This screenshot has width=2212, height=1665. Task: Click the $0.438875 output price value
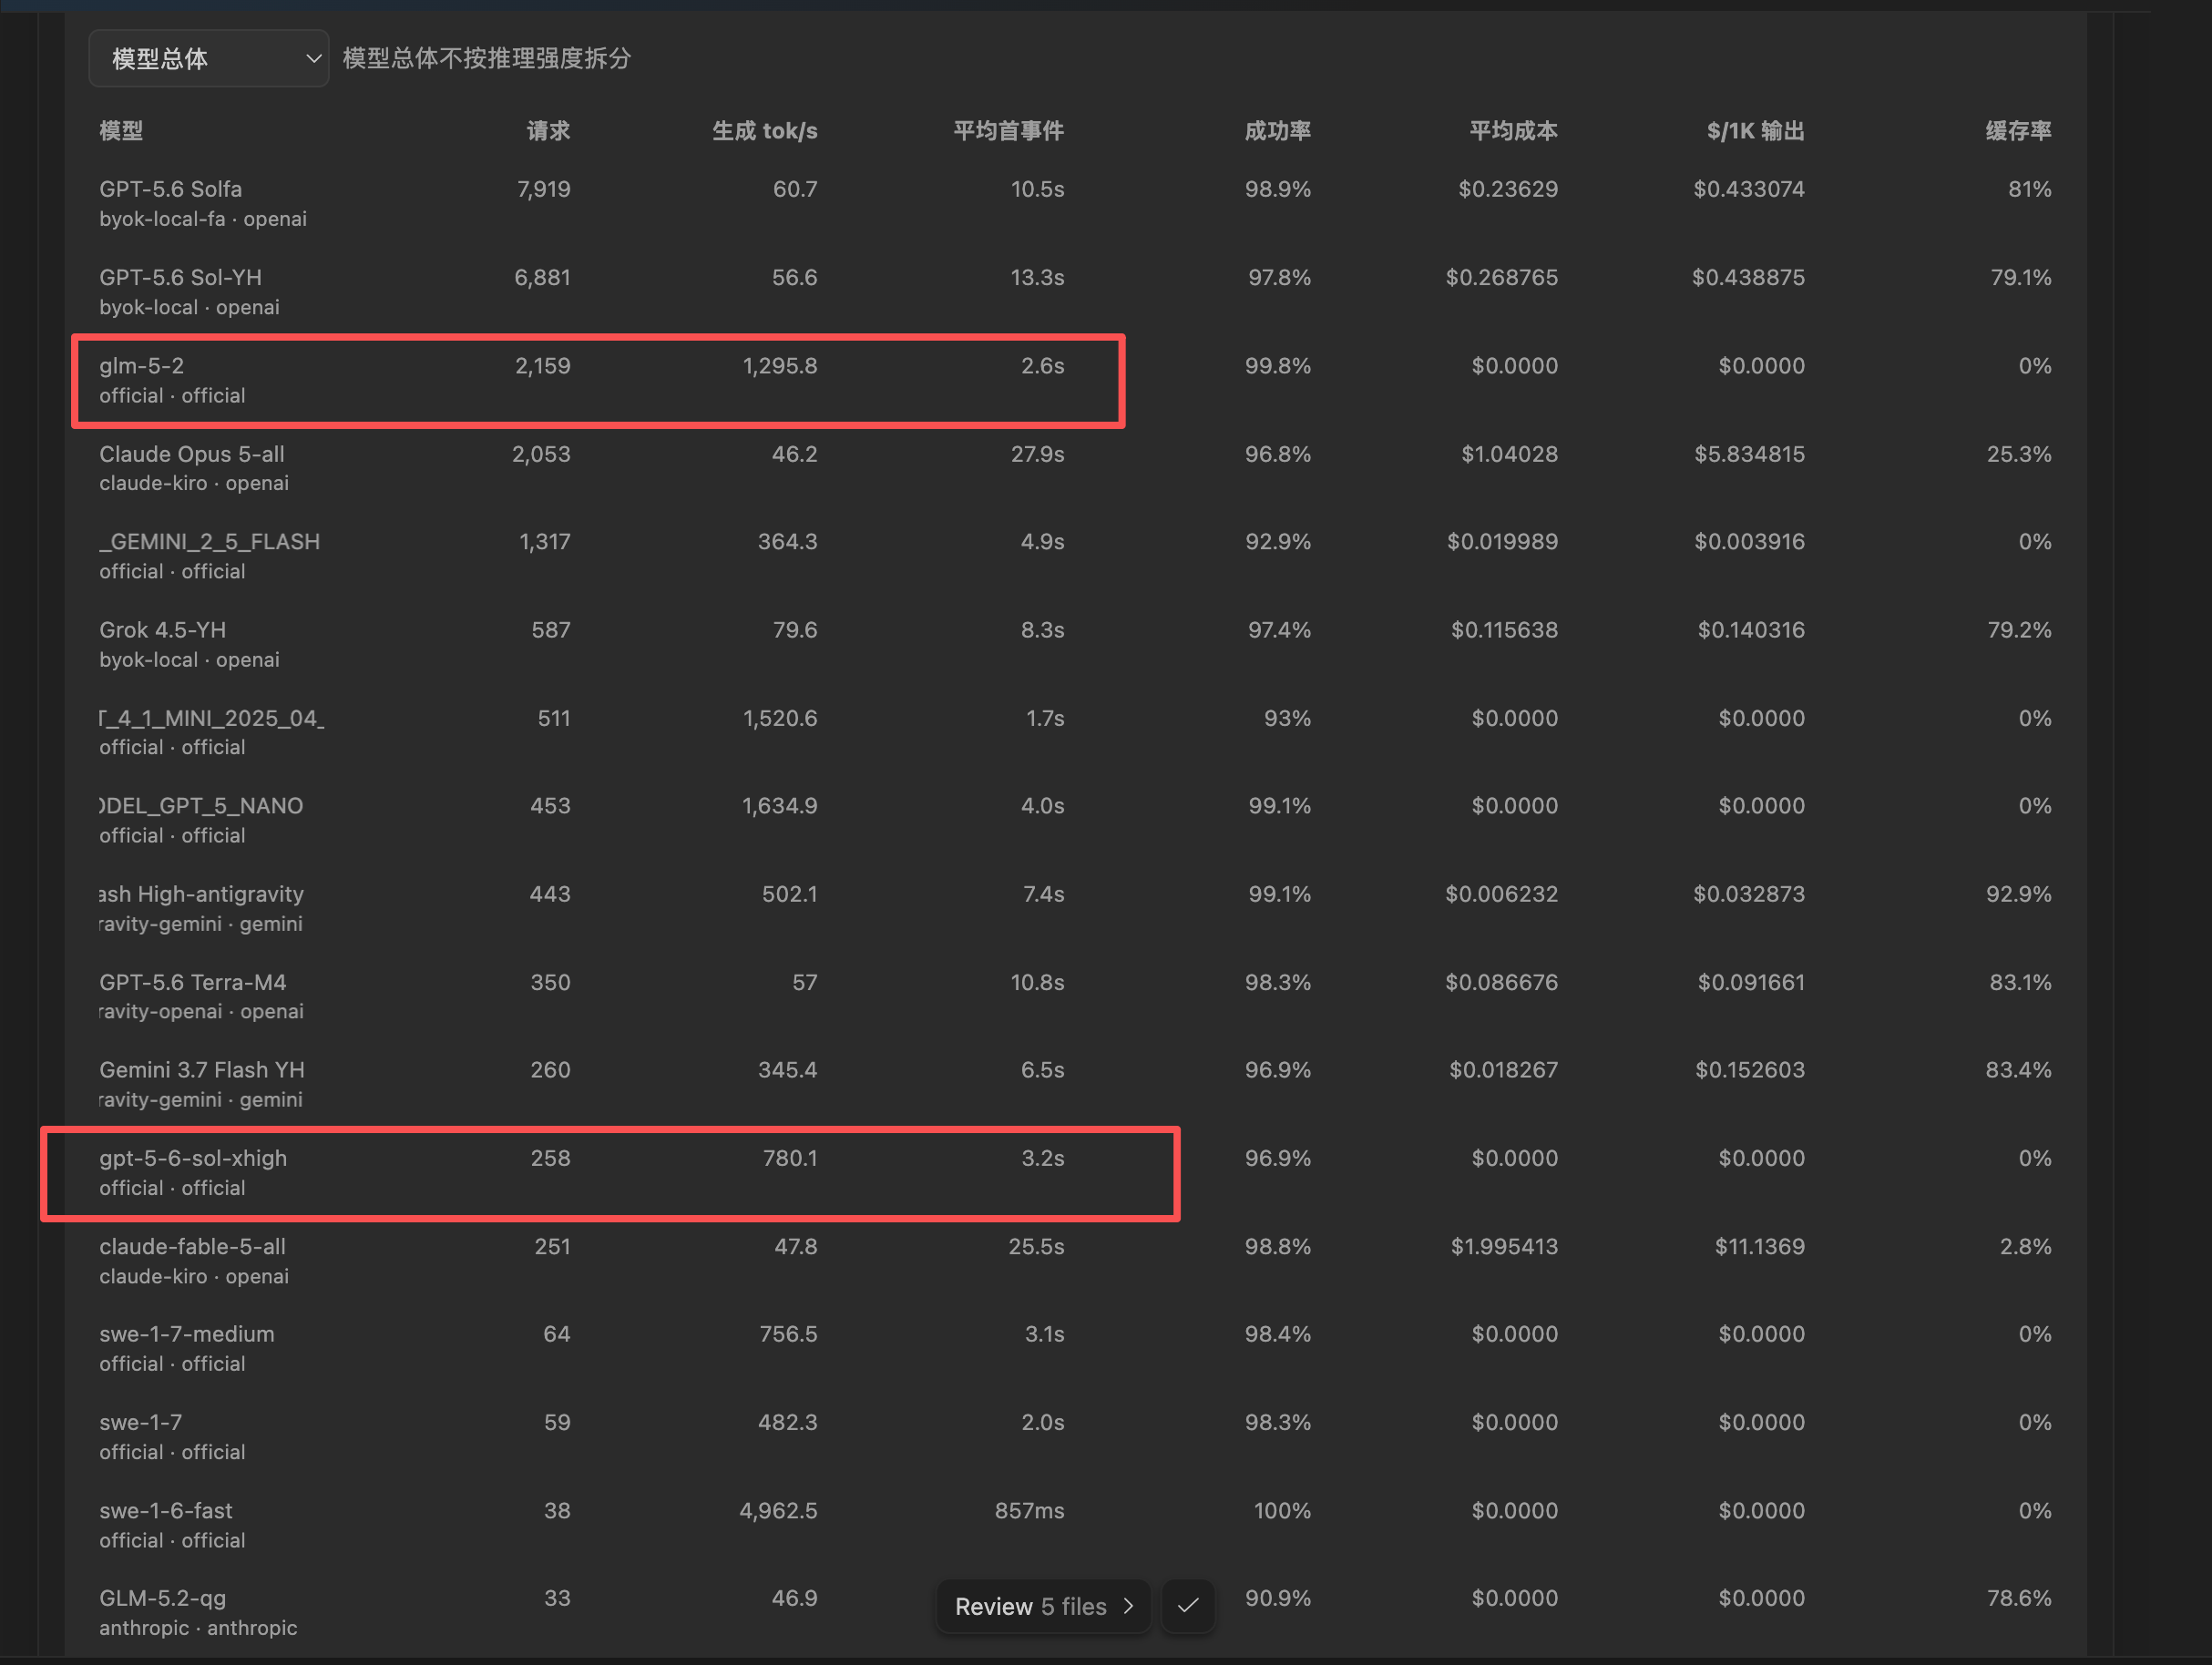point(1748,277)
